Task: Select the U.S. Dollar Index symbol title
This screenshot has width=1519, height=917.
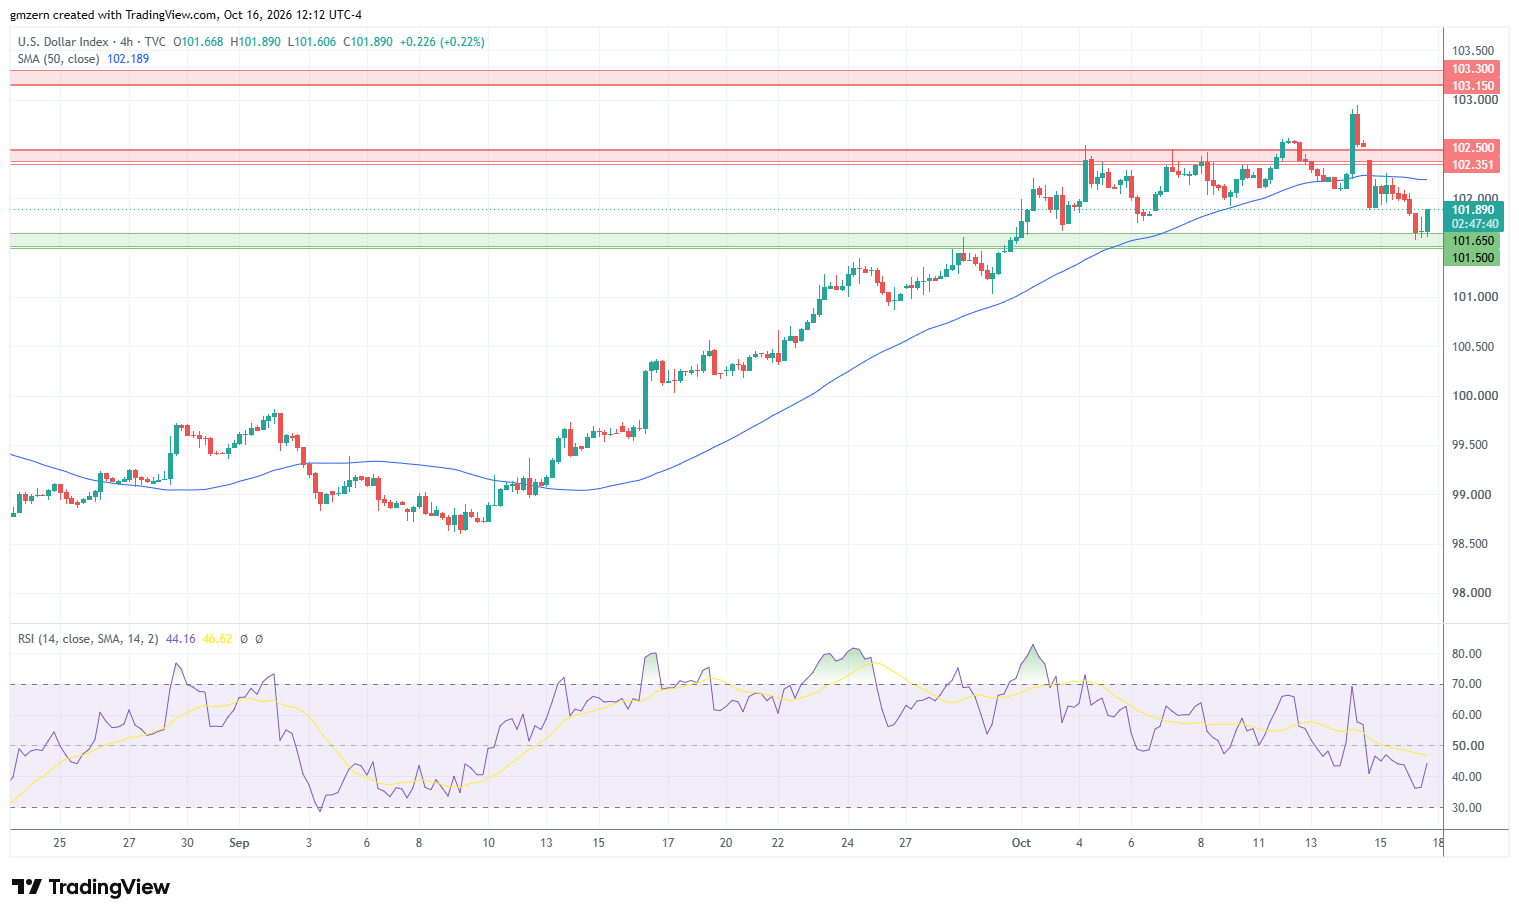Action: (64, 42)
